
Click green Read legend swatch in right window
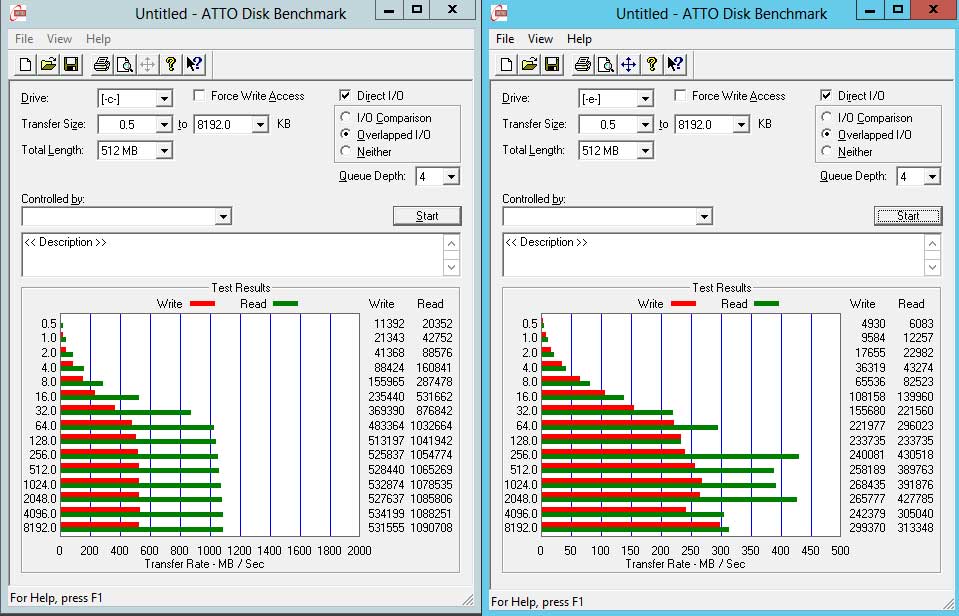click(x=766, y=303)
